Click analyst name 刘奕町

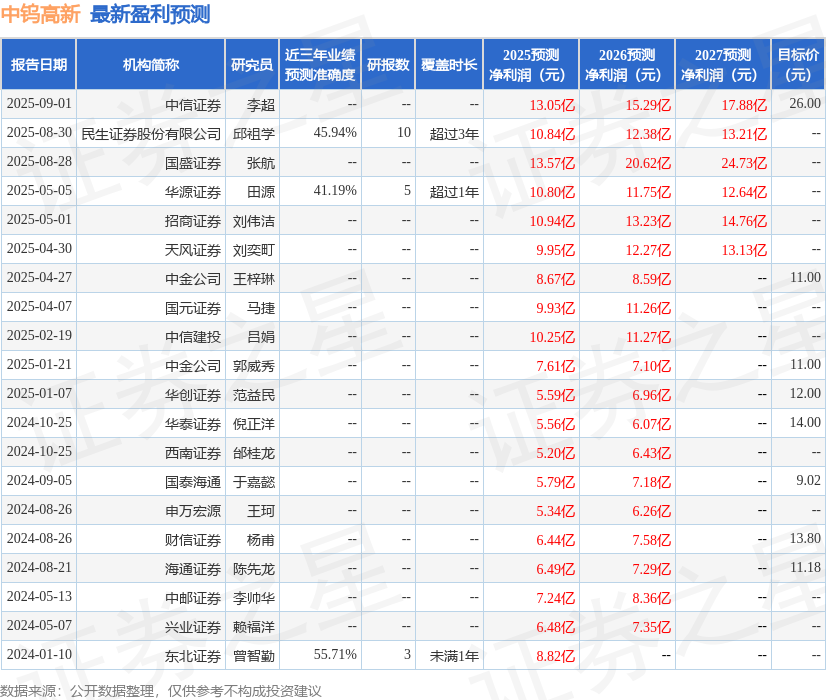(x=254, y=250)
